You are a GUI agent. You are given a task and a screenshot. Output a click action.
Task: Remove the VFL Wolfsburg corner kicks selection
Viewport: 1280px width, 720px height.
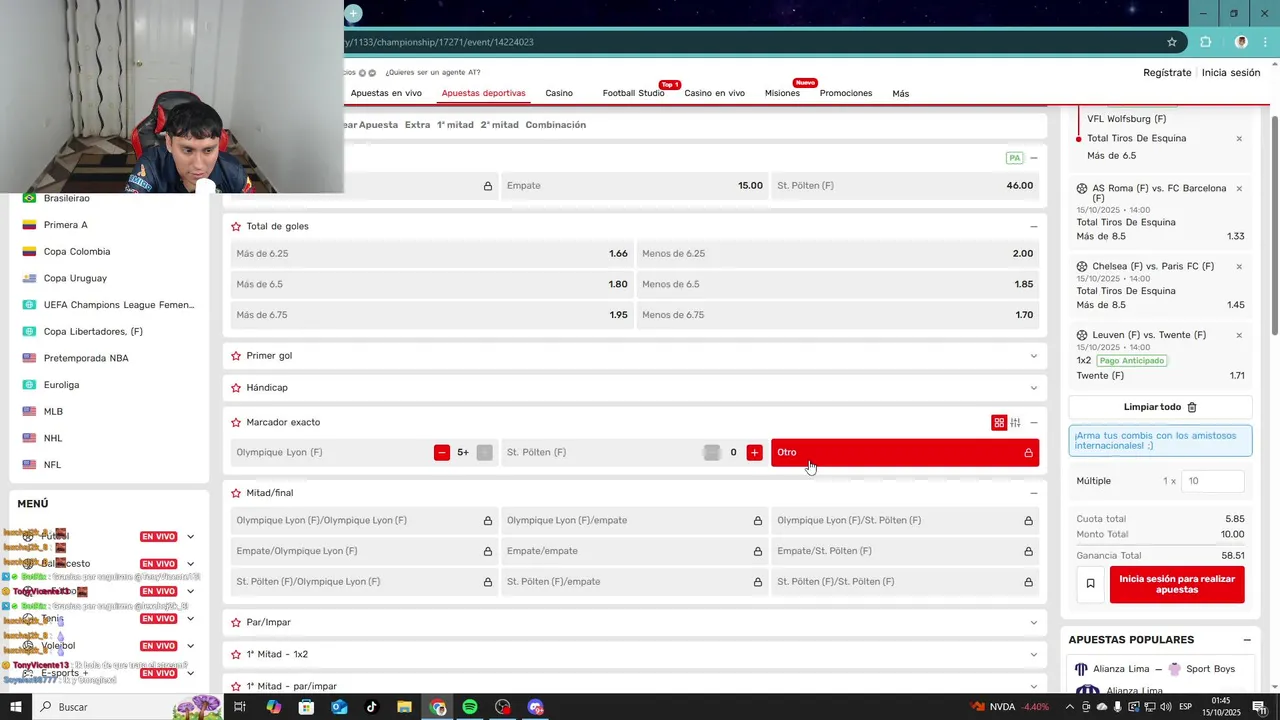click(x=1239, y=139)
